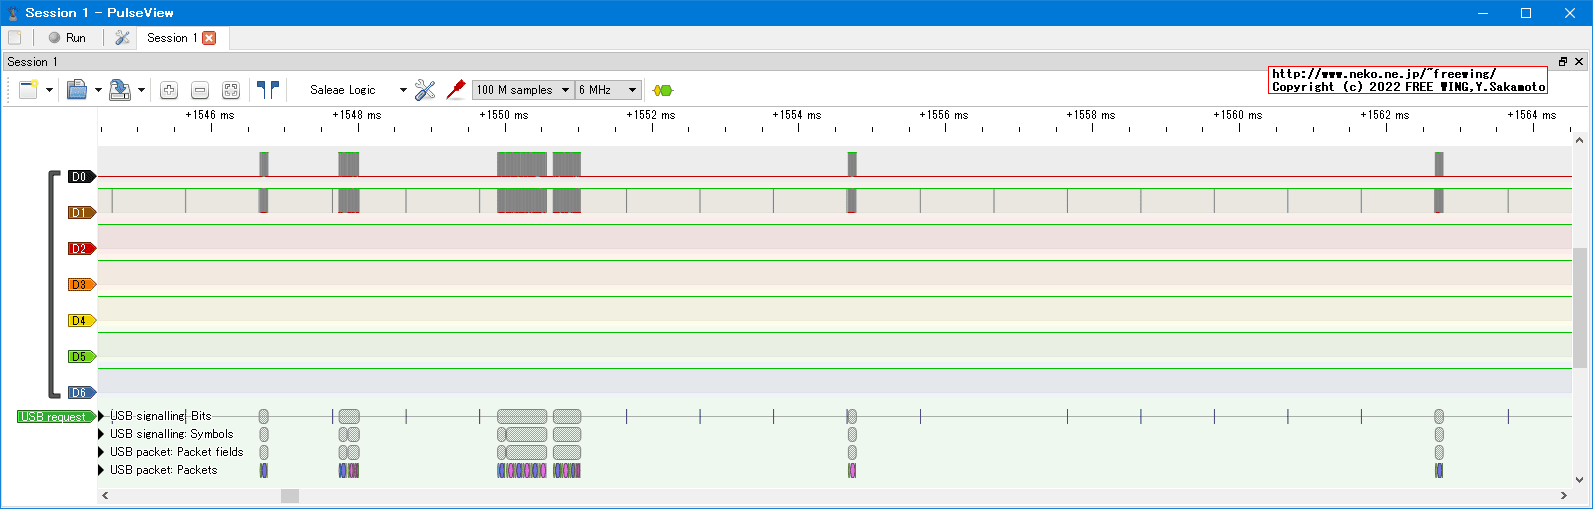Open the 6 MHz sample rate dropdown
This screenshot has width=1593, height=509.
(608, 90)
